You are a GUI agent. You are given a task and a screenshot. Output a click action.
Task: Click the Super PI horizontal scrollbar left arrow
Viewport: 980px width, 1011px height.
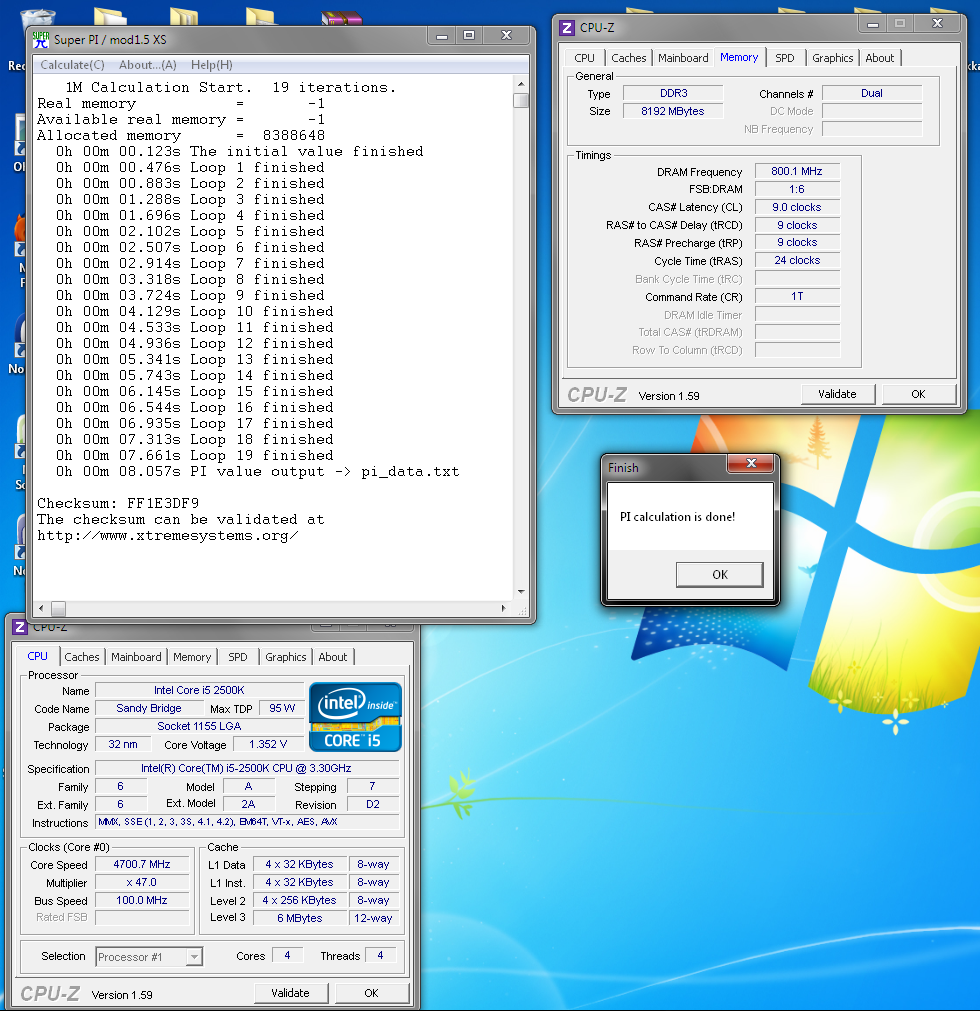41,608
